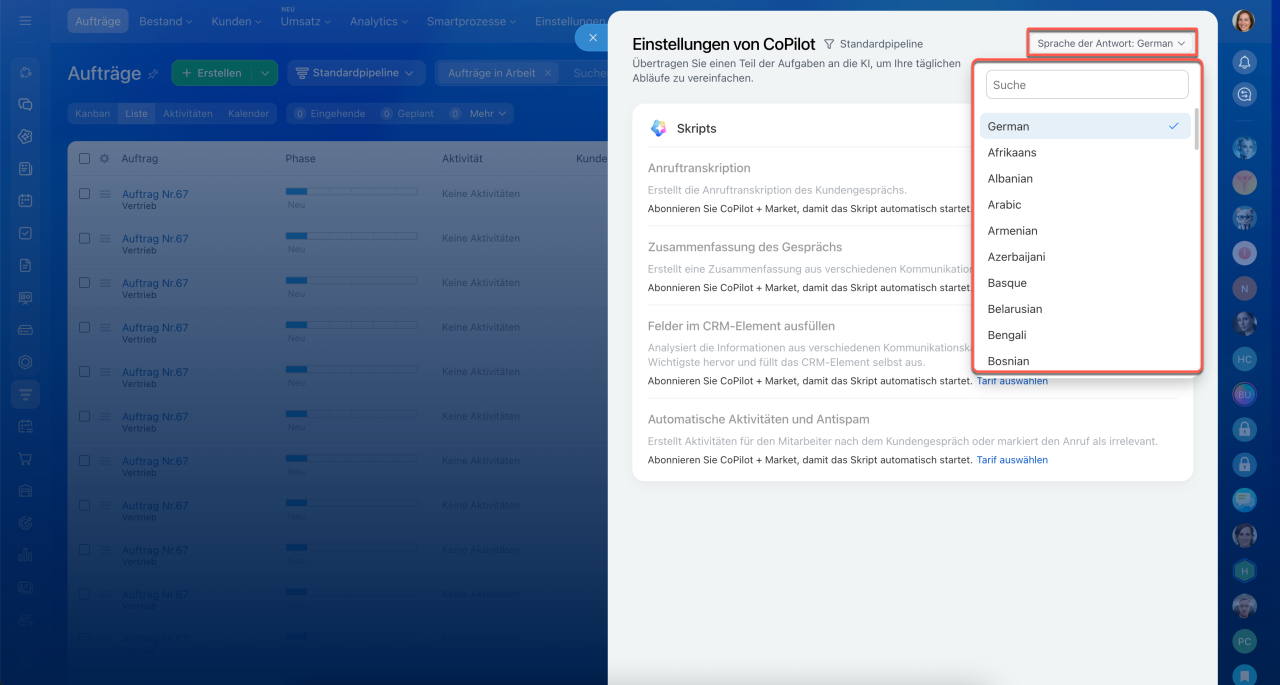
Task: Click the list settings gear icon
Action: click(104, 158)
